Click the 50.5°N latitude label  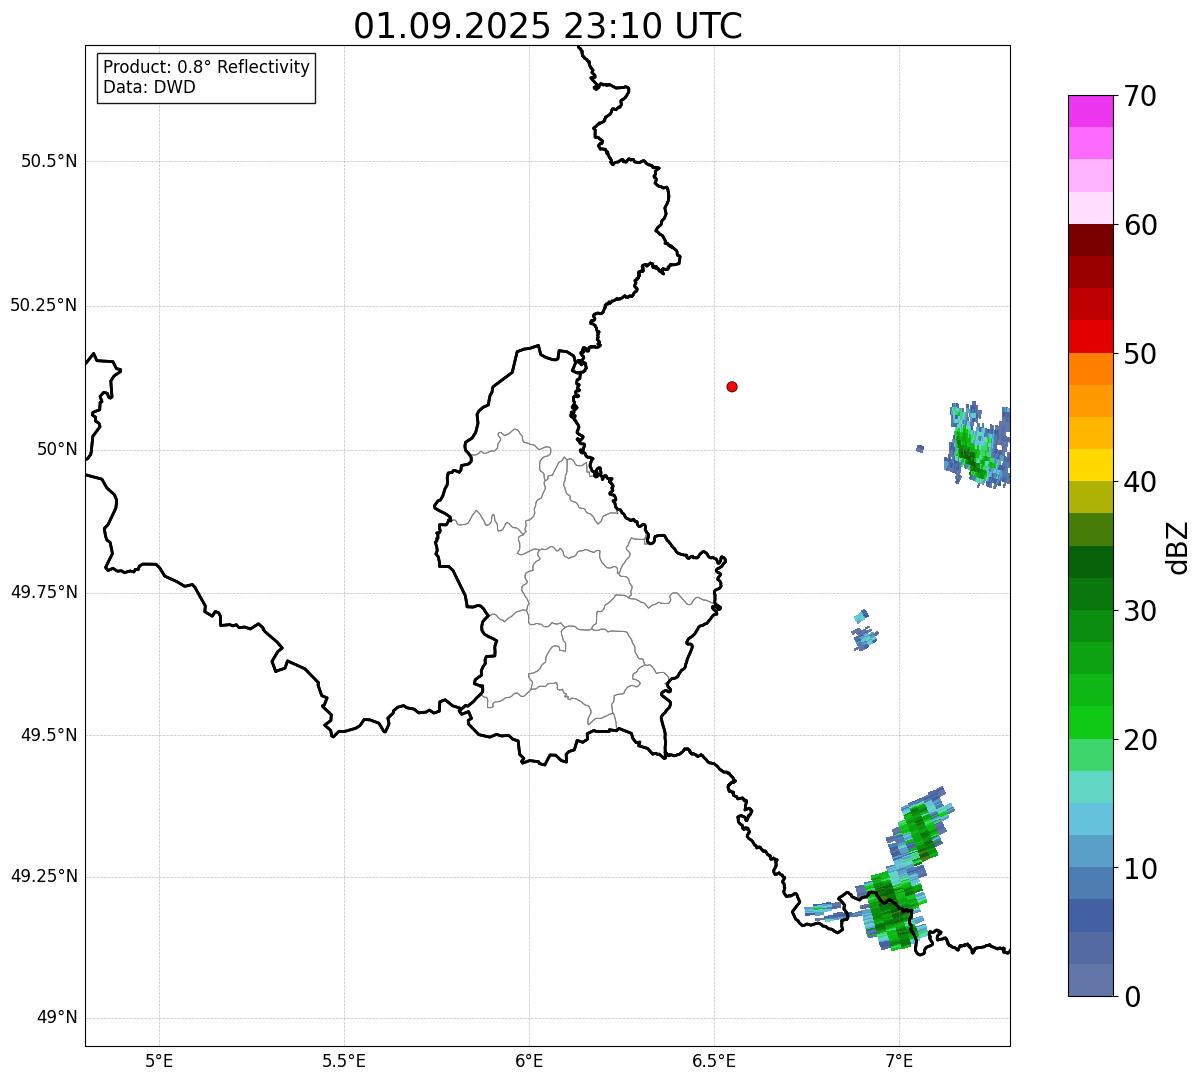point(49,161)
